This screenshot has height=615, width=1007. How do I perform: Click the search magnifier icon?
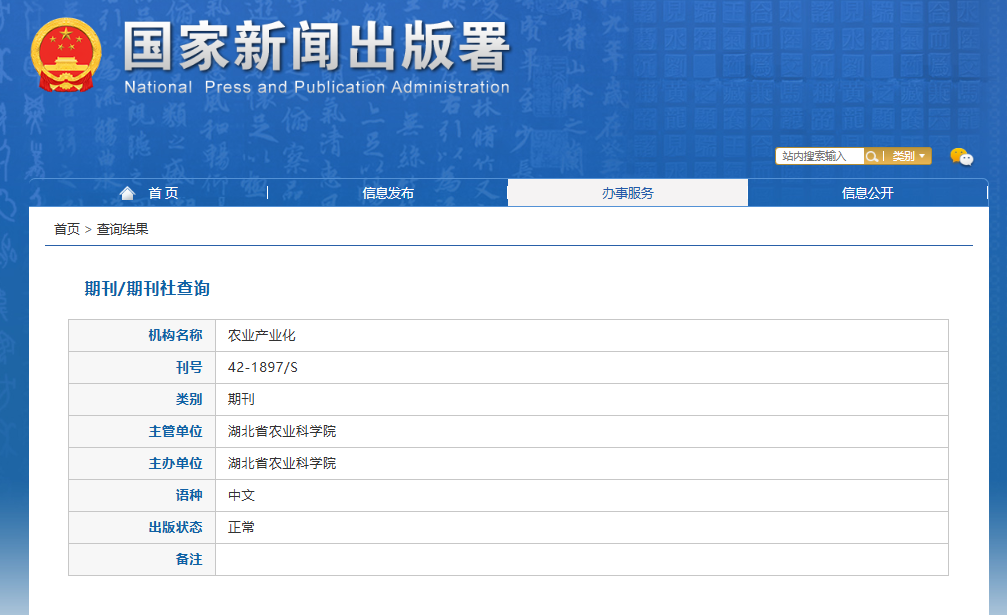(x=872, y=156)
